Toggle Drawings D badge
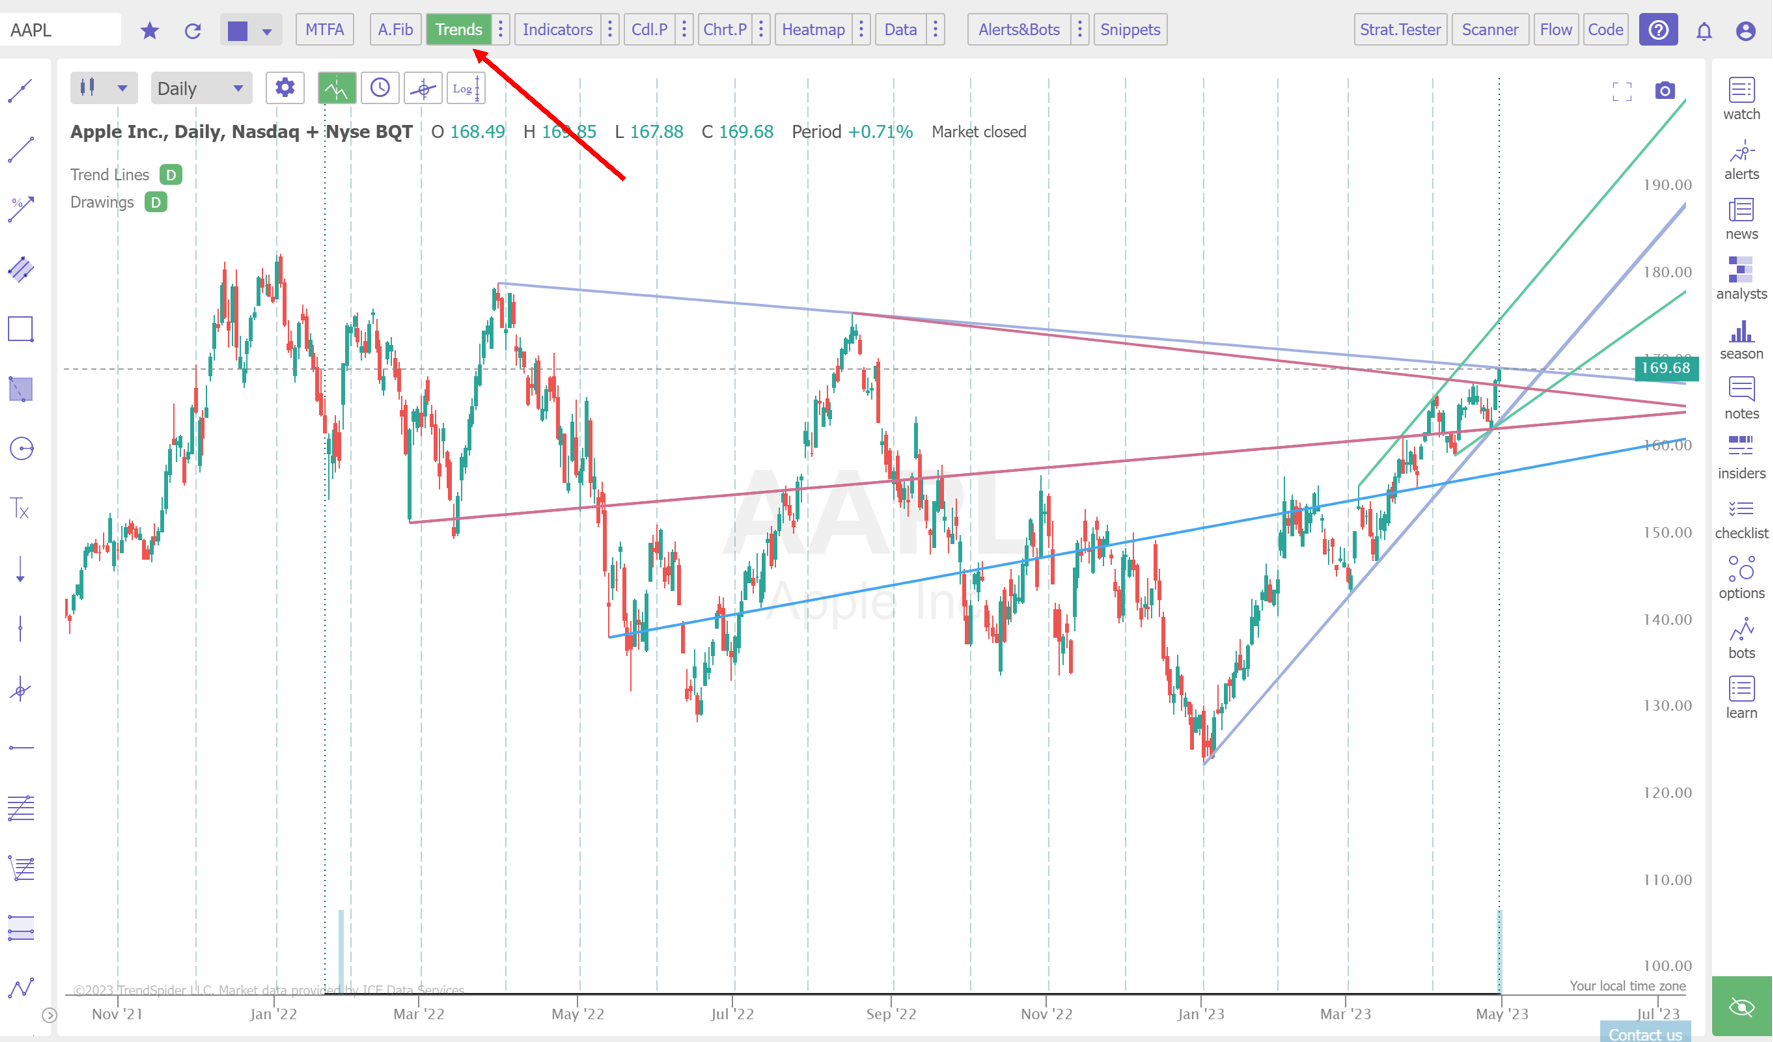Viewport: 1773px width, 1042px height. click(156, 202)
